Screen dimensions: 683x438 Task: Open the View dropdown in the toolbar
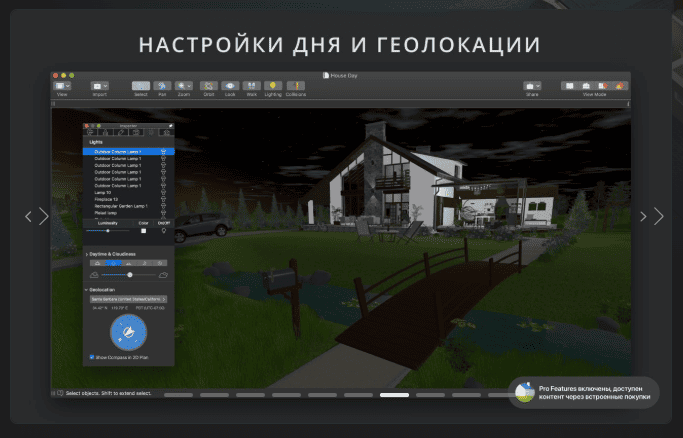coord(62,86)
